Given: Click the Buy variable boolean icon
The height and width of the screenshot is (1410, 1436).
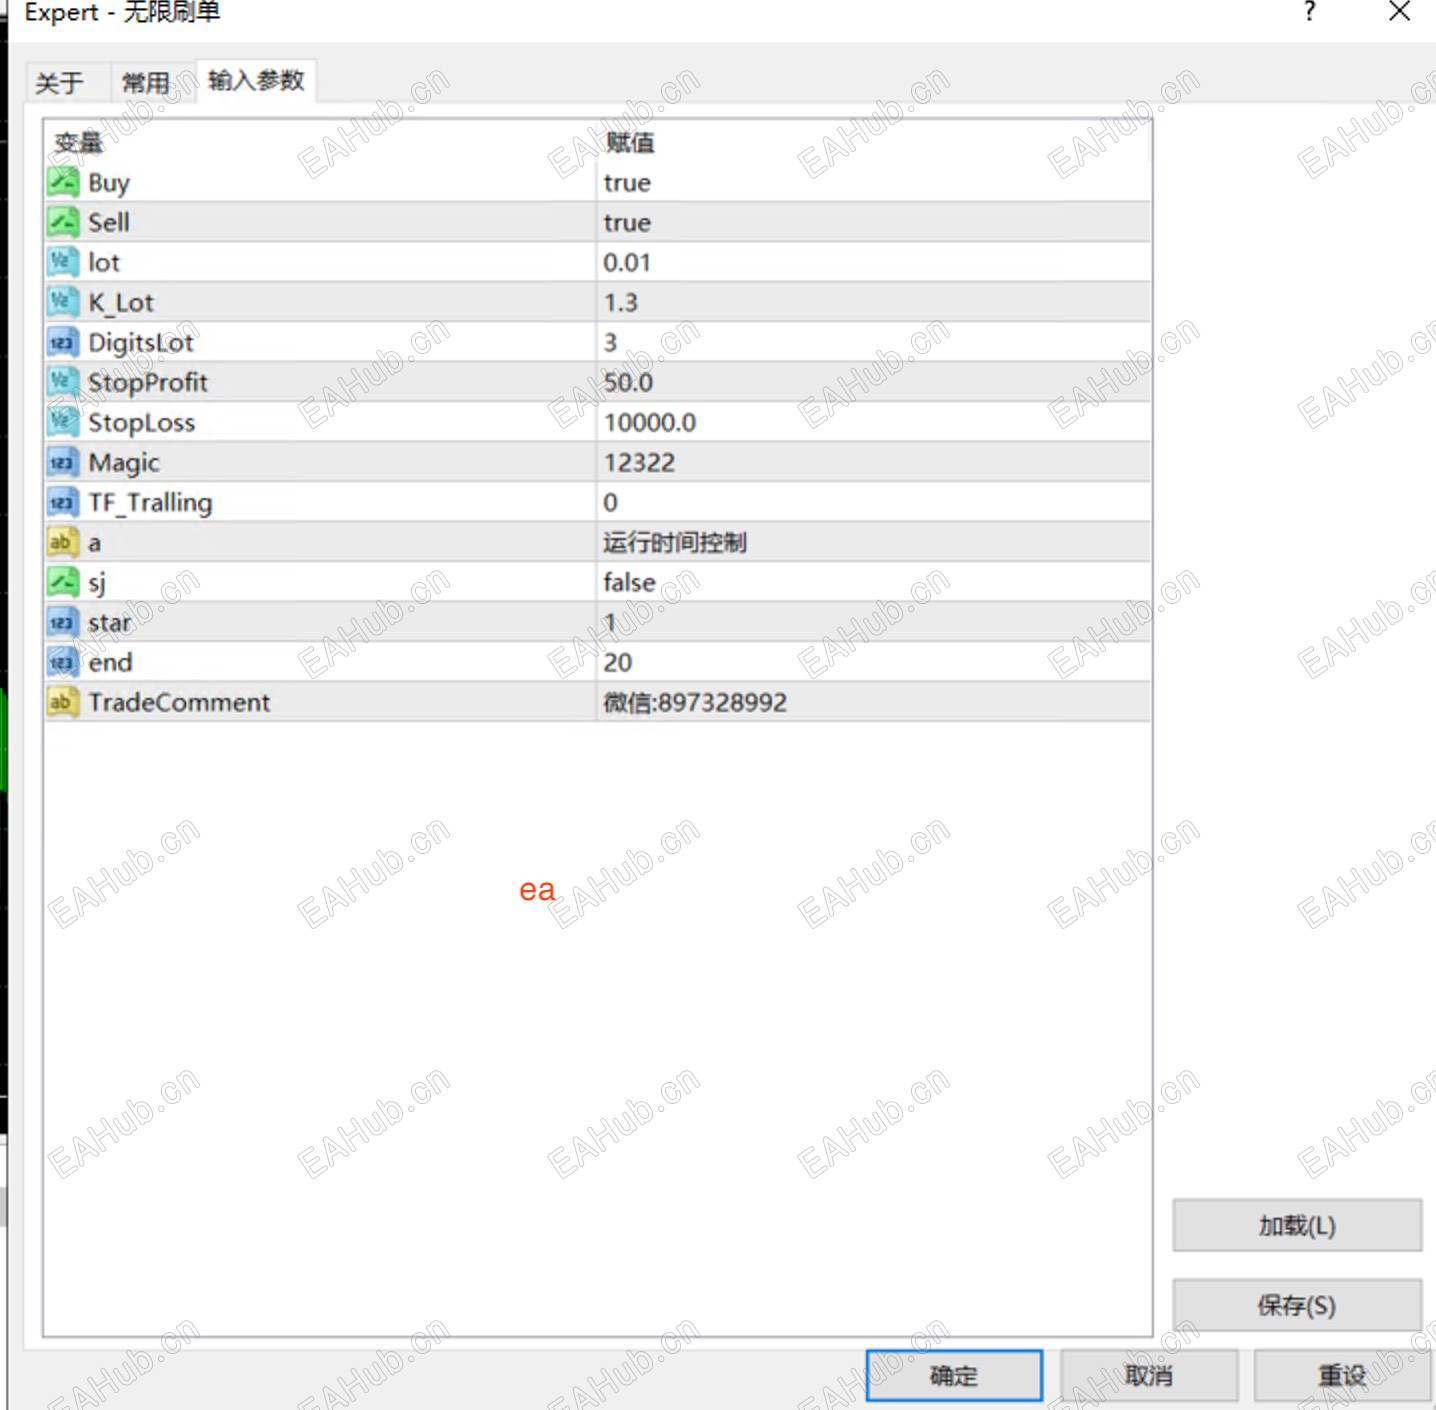Looking at the screenshot, I should tap(62, 182).
